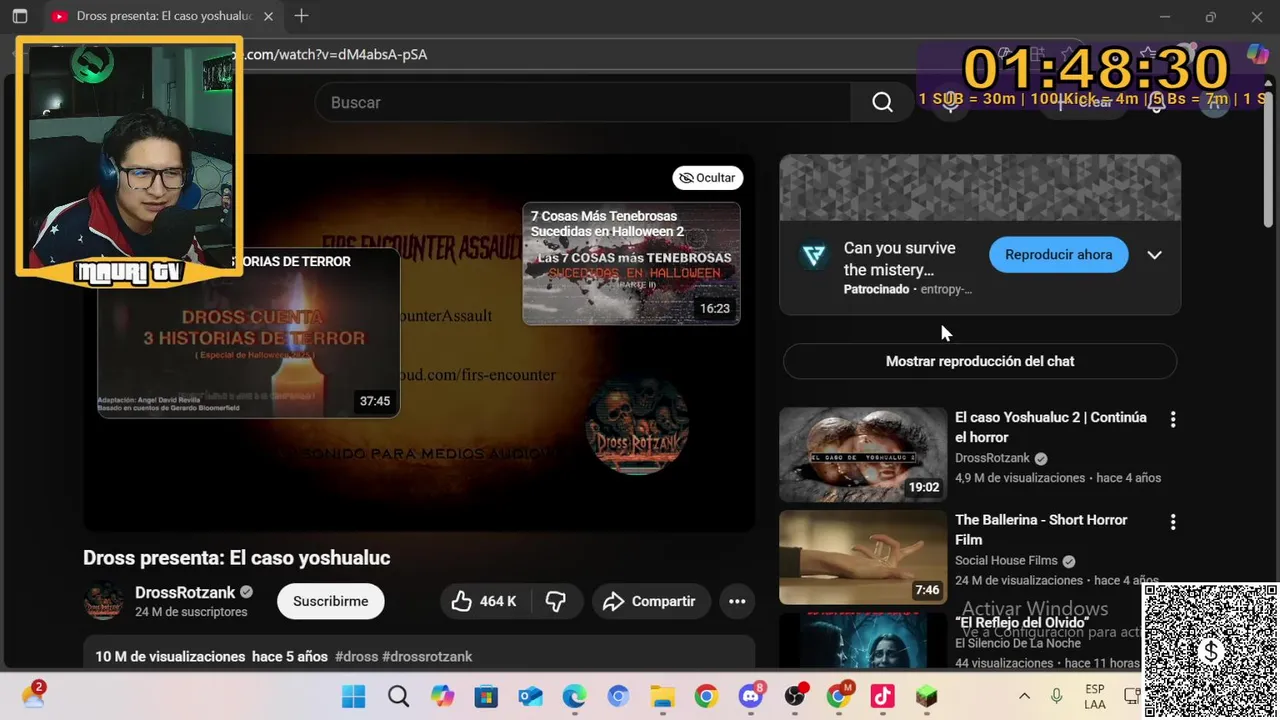Screen dimensions: 1280x720
Task: Expand the sponsored ad chevron
Action: pyautogui.click(x=1154, y=254)
